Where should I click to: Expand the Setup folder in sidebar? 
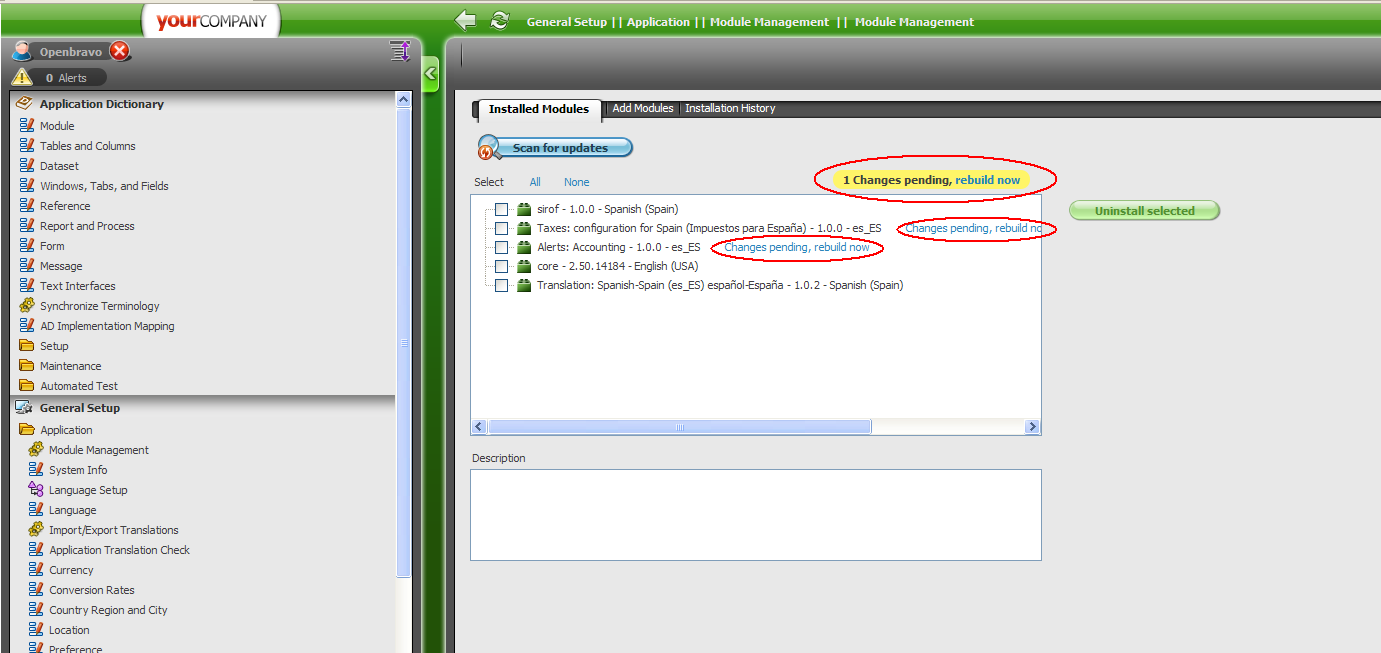click(x=27, y=346)
